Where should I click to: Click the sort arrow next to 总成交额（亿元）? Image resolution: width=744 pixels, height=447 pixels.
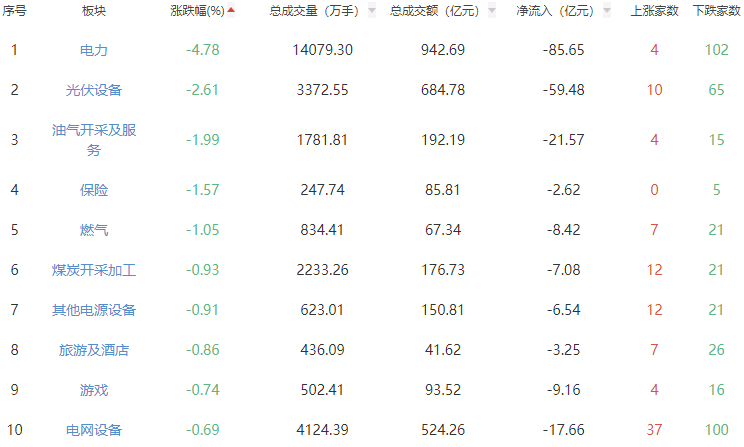[x=492, y=11]
